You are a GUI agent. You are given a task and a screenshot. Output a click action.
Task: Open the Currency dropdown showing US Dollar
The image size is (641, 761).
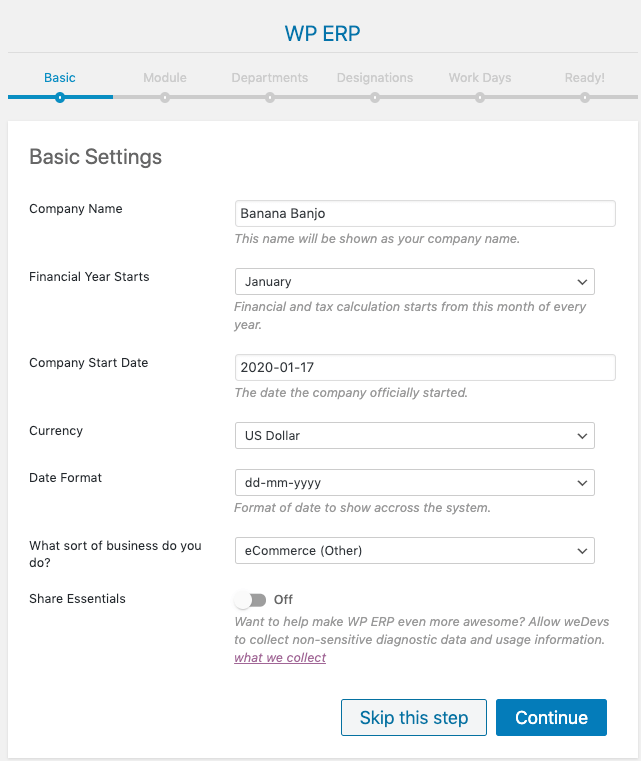[415, 435]
